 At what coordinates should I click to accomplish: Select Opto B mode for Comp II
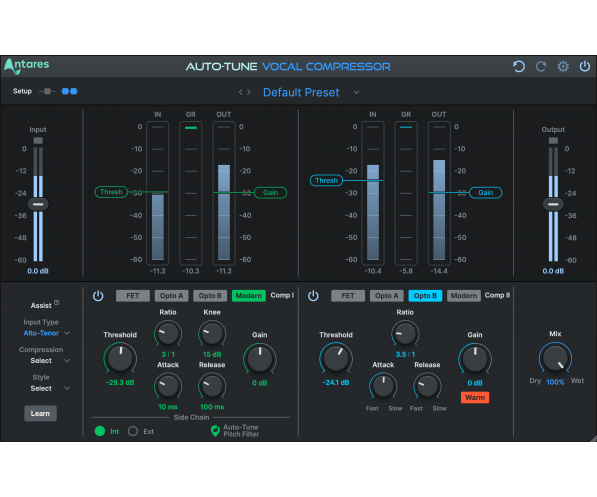425,296
